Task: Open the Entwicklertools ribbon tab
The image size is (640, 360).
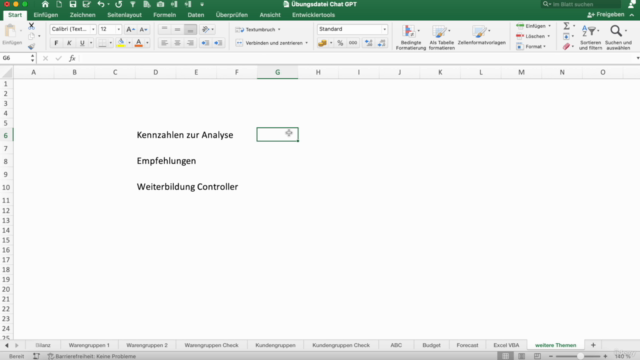Action: click(313, 15)
